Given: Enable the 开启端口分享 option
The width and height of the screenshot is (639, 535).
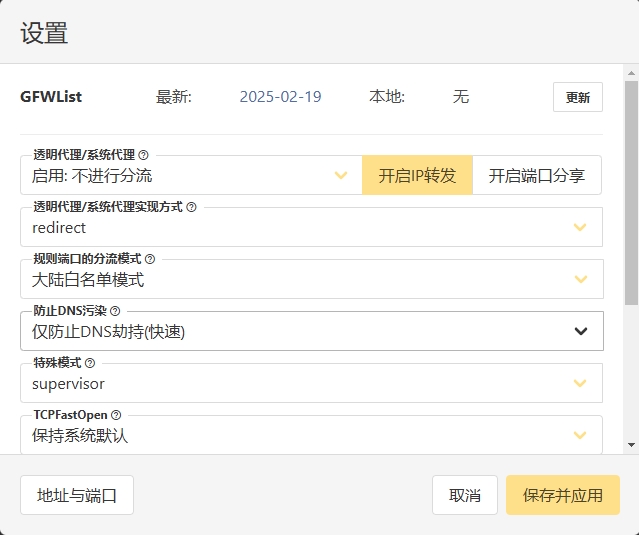Looking at the screenshot, I should click(537, 175).
